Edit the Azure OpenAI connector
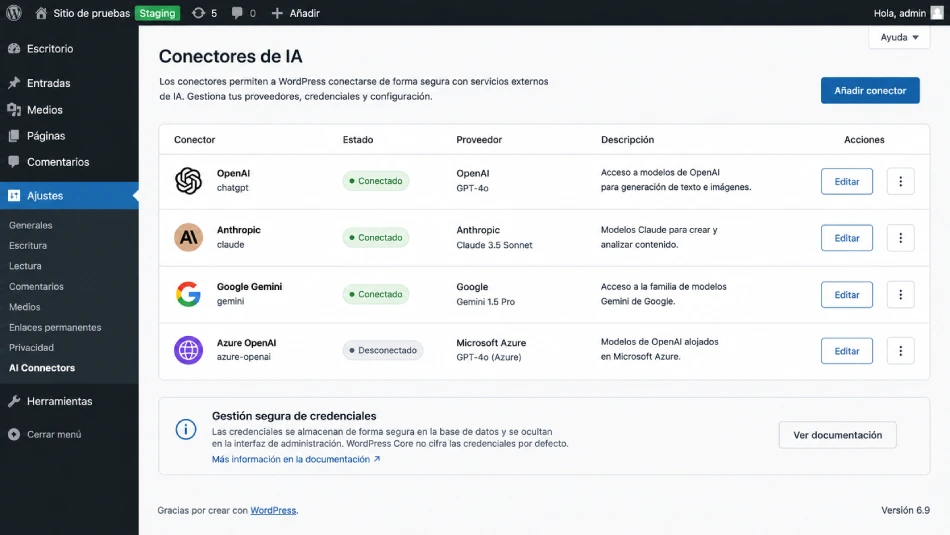Image resolution: width=950 pixels, height=535 pixels. click(x=846, y=351)
